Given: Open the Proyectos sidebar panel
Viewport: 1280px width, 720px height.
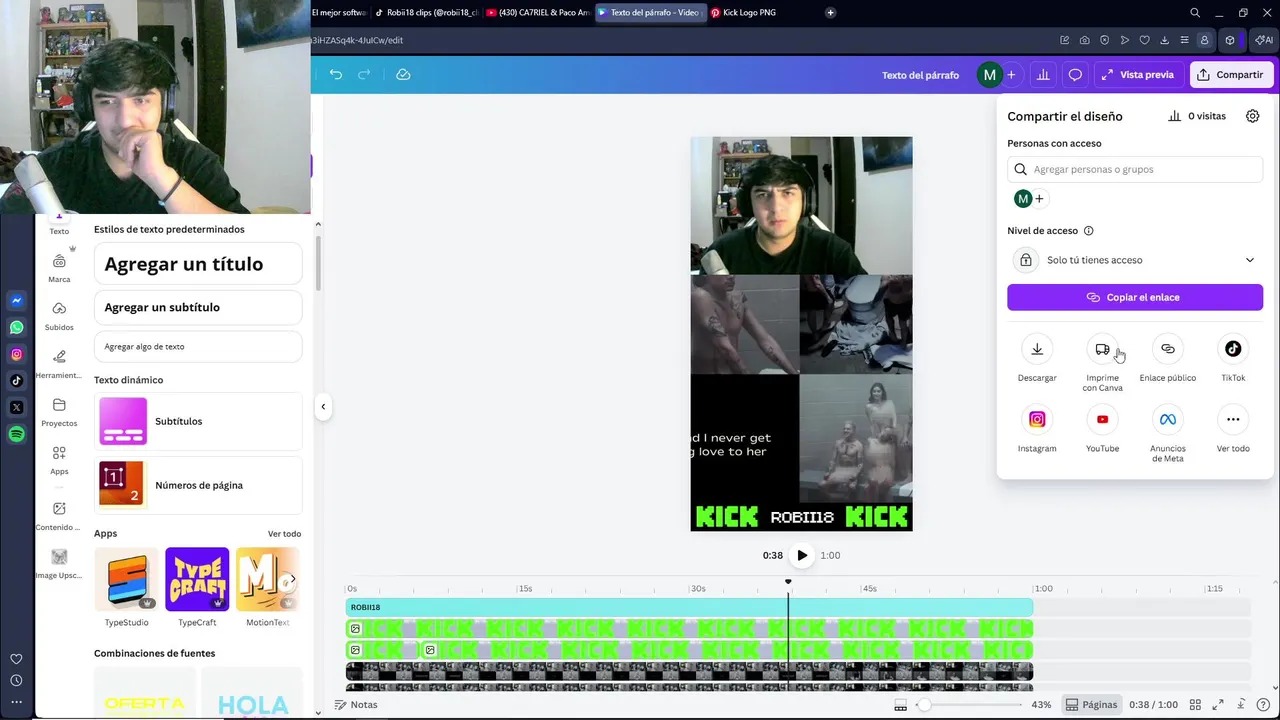Looking at the screenshot, I should pyautogui.click(x=59, y=412).
